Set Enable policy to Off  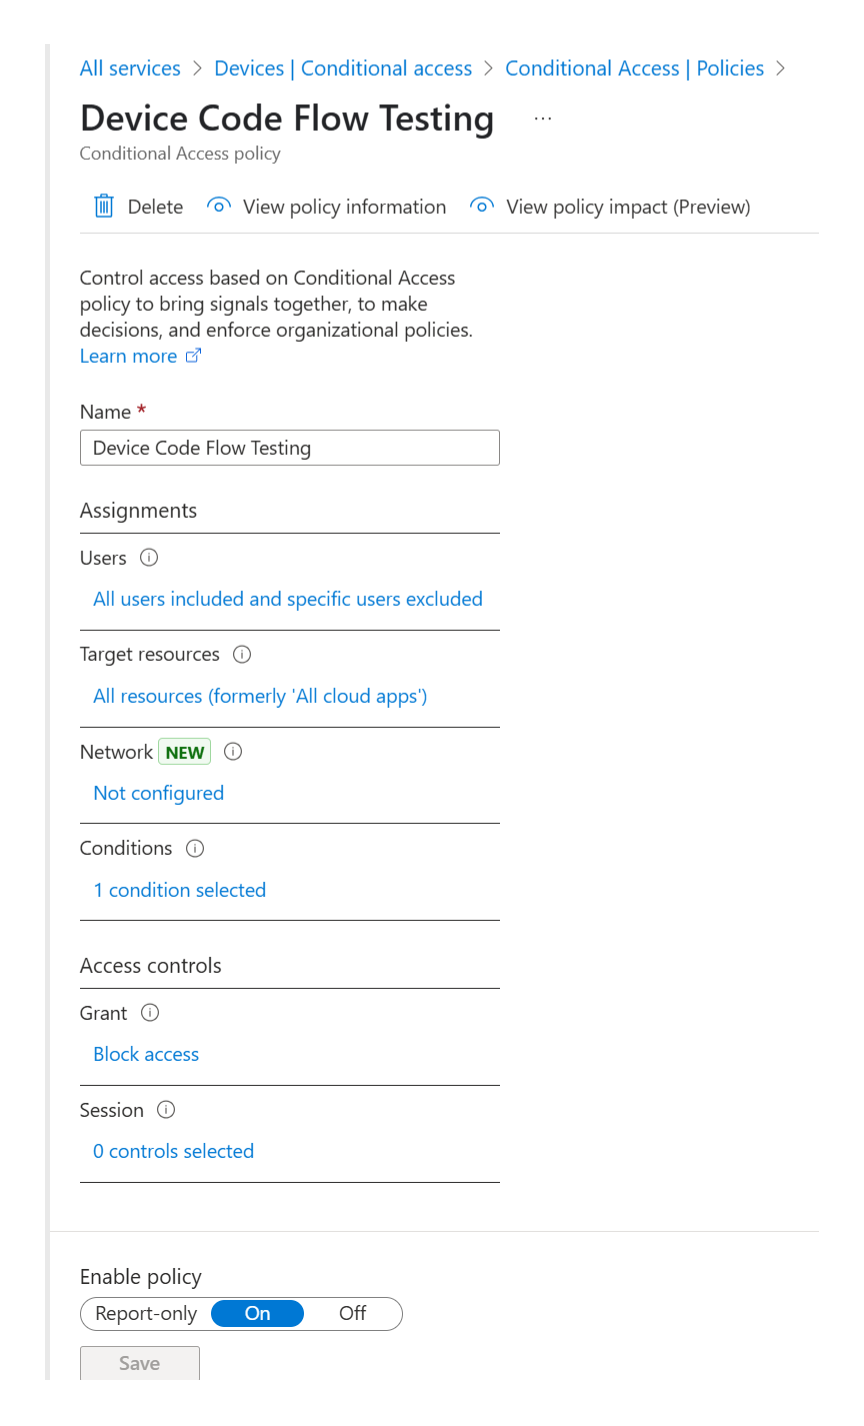[x=352, y=1313]
